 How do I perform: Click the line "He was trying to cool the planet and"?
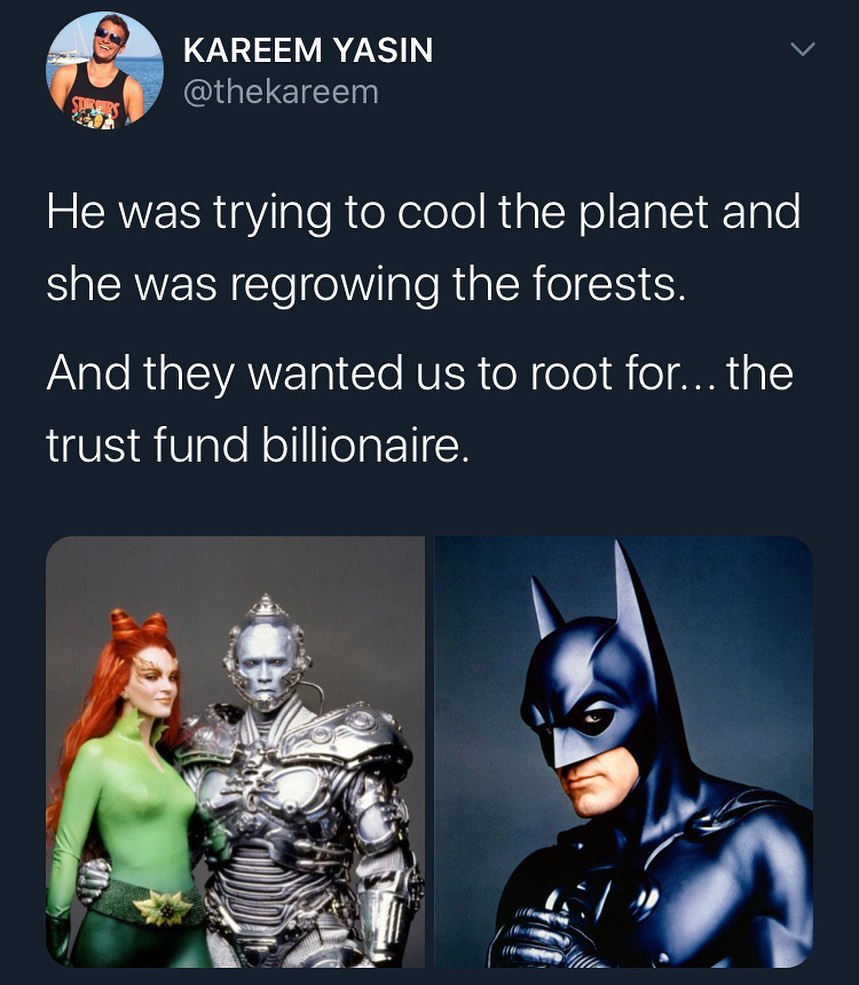tap(423, 215)
